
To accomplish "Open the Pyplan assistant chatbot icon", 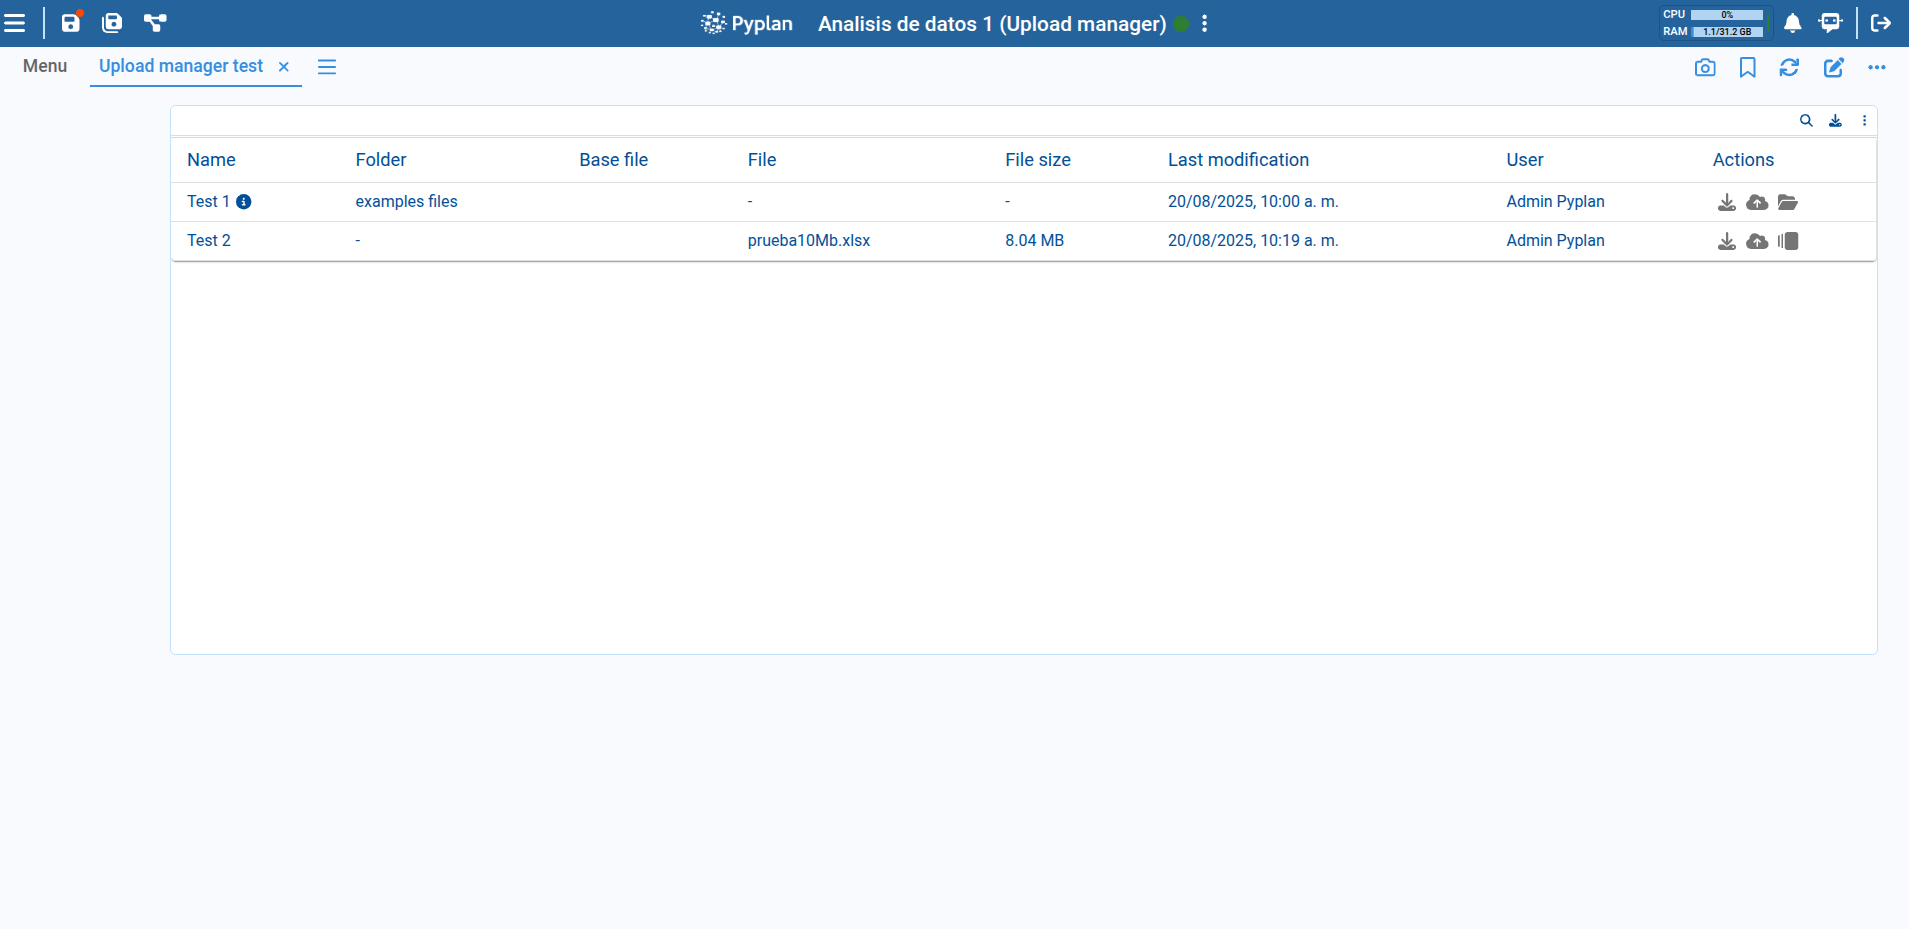I will point(1830,22).
